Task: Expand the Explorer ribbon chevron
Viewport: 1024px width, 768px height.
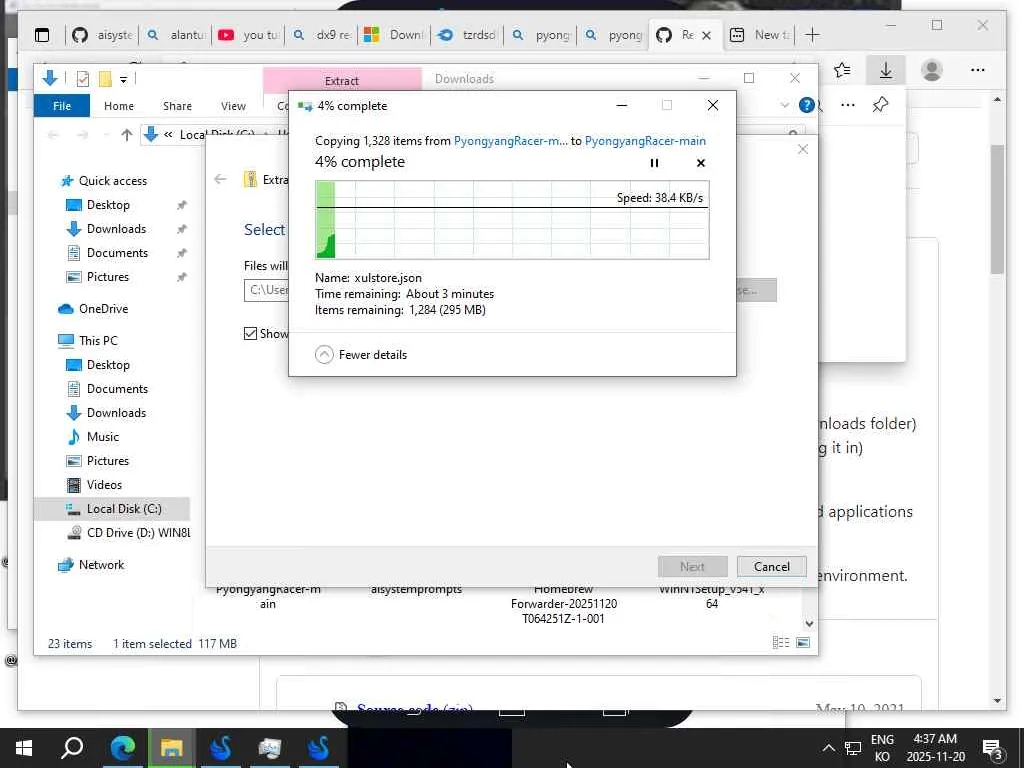Action: point(784,105)
